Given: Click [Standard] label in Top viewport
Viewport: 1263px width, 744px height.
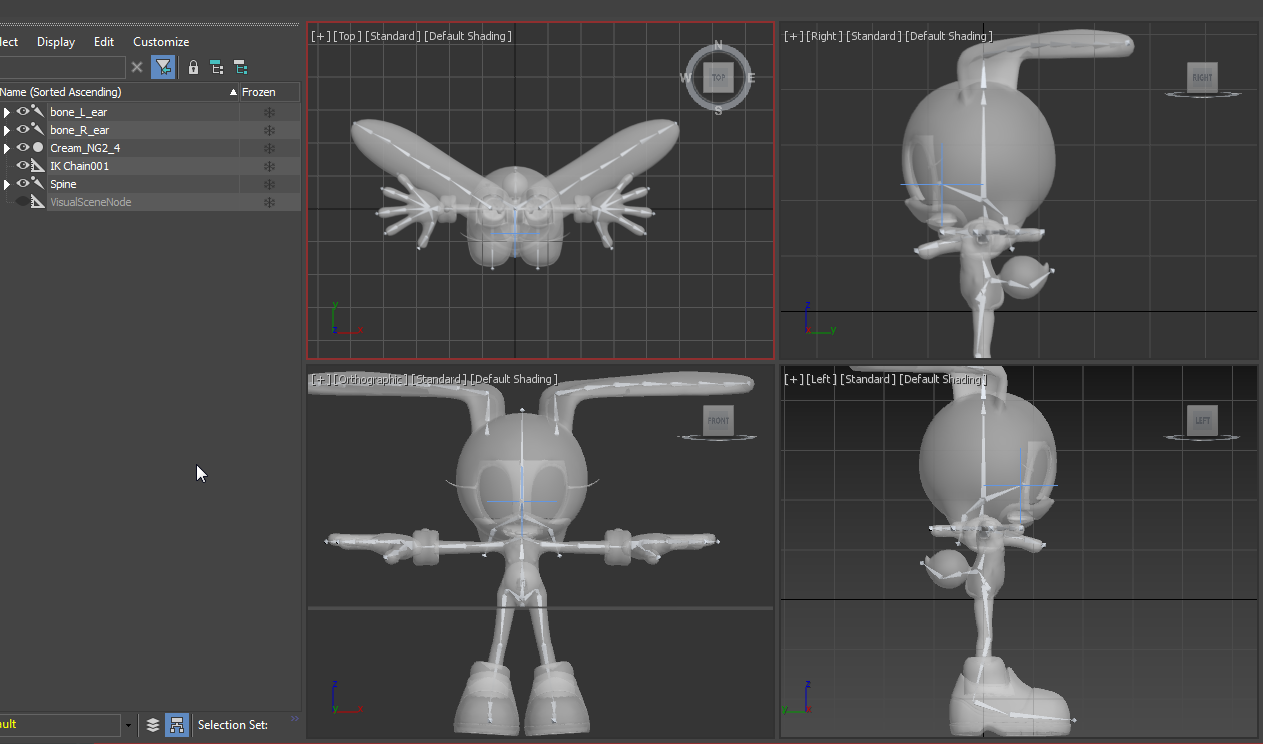Looking at the screenshot, I should pyautogui.click(x=393, y=36).
